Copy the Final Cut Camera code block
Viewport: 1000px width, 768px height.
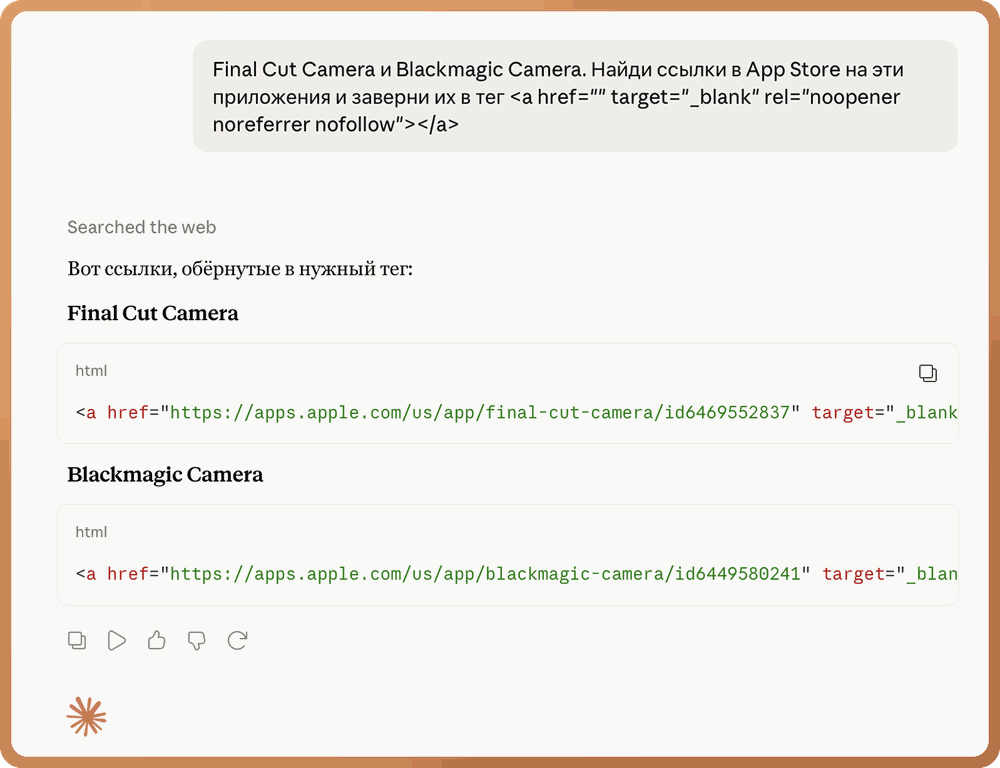[x=927, y=373]
